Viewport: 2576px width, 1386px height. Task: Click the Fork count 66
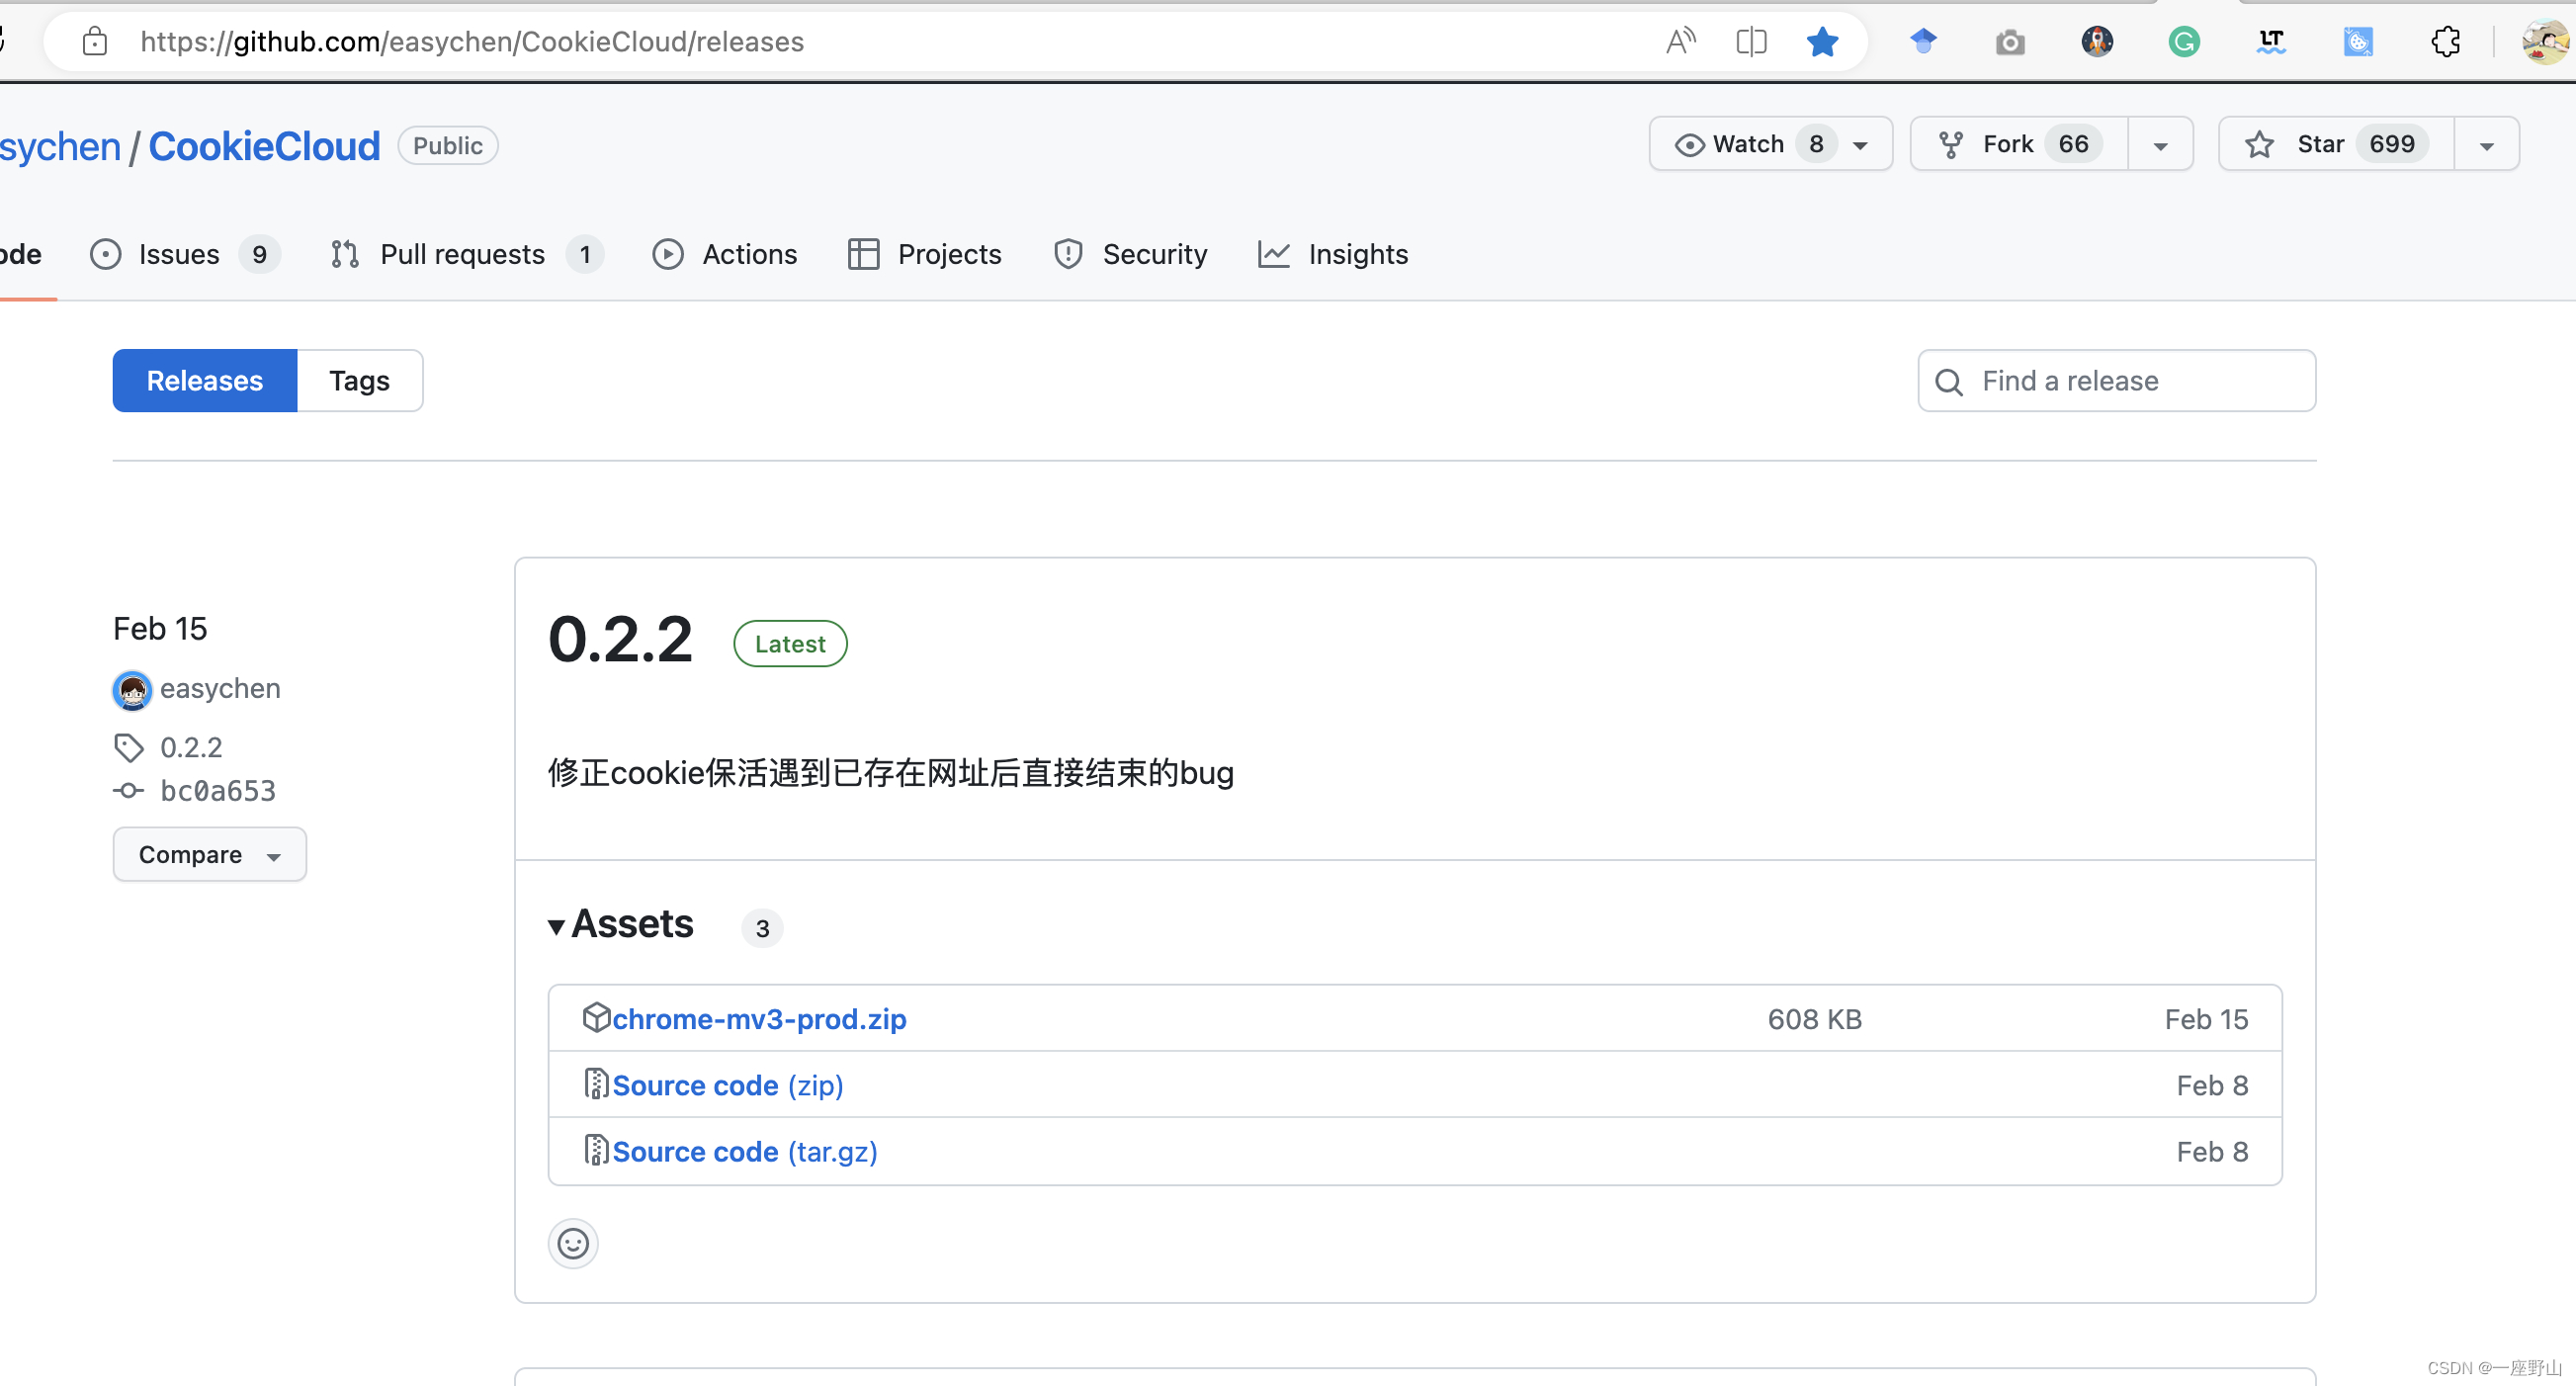click(2073, 144)
